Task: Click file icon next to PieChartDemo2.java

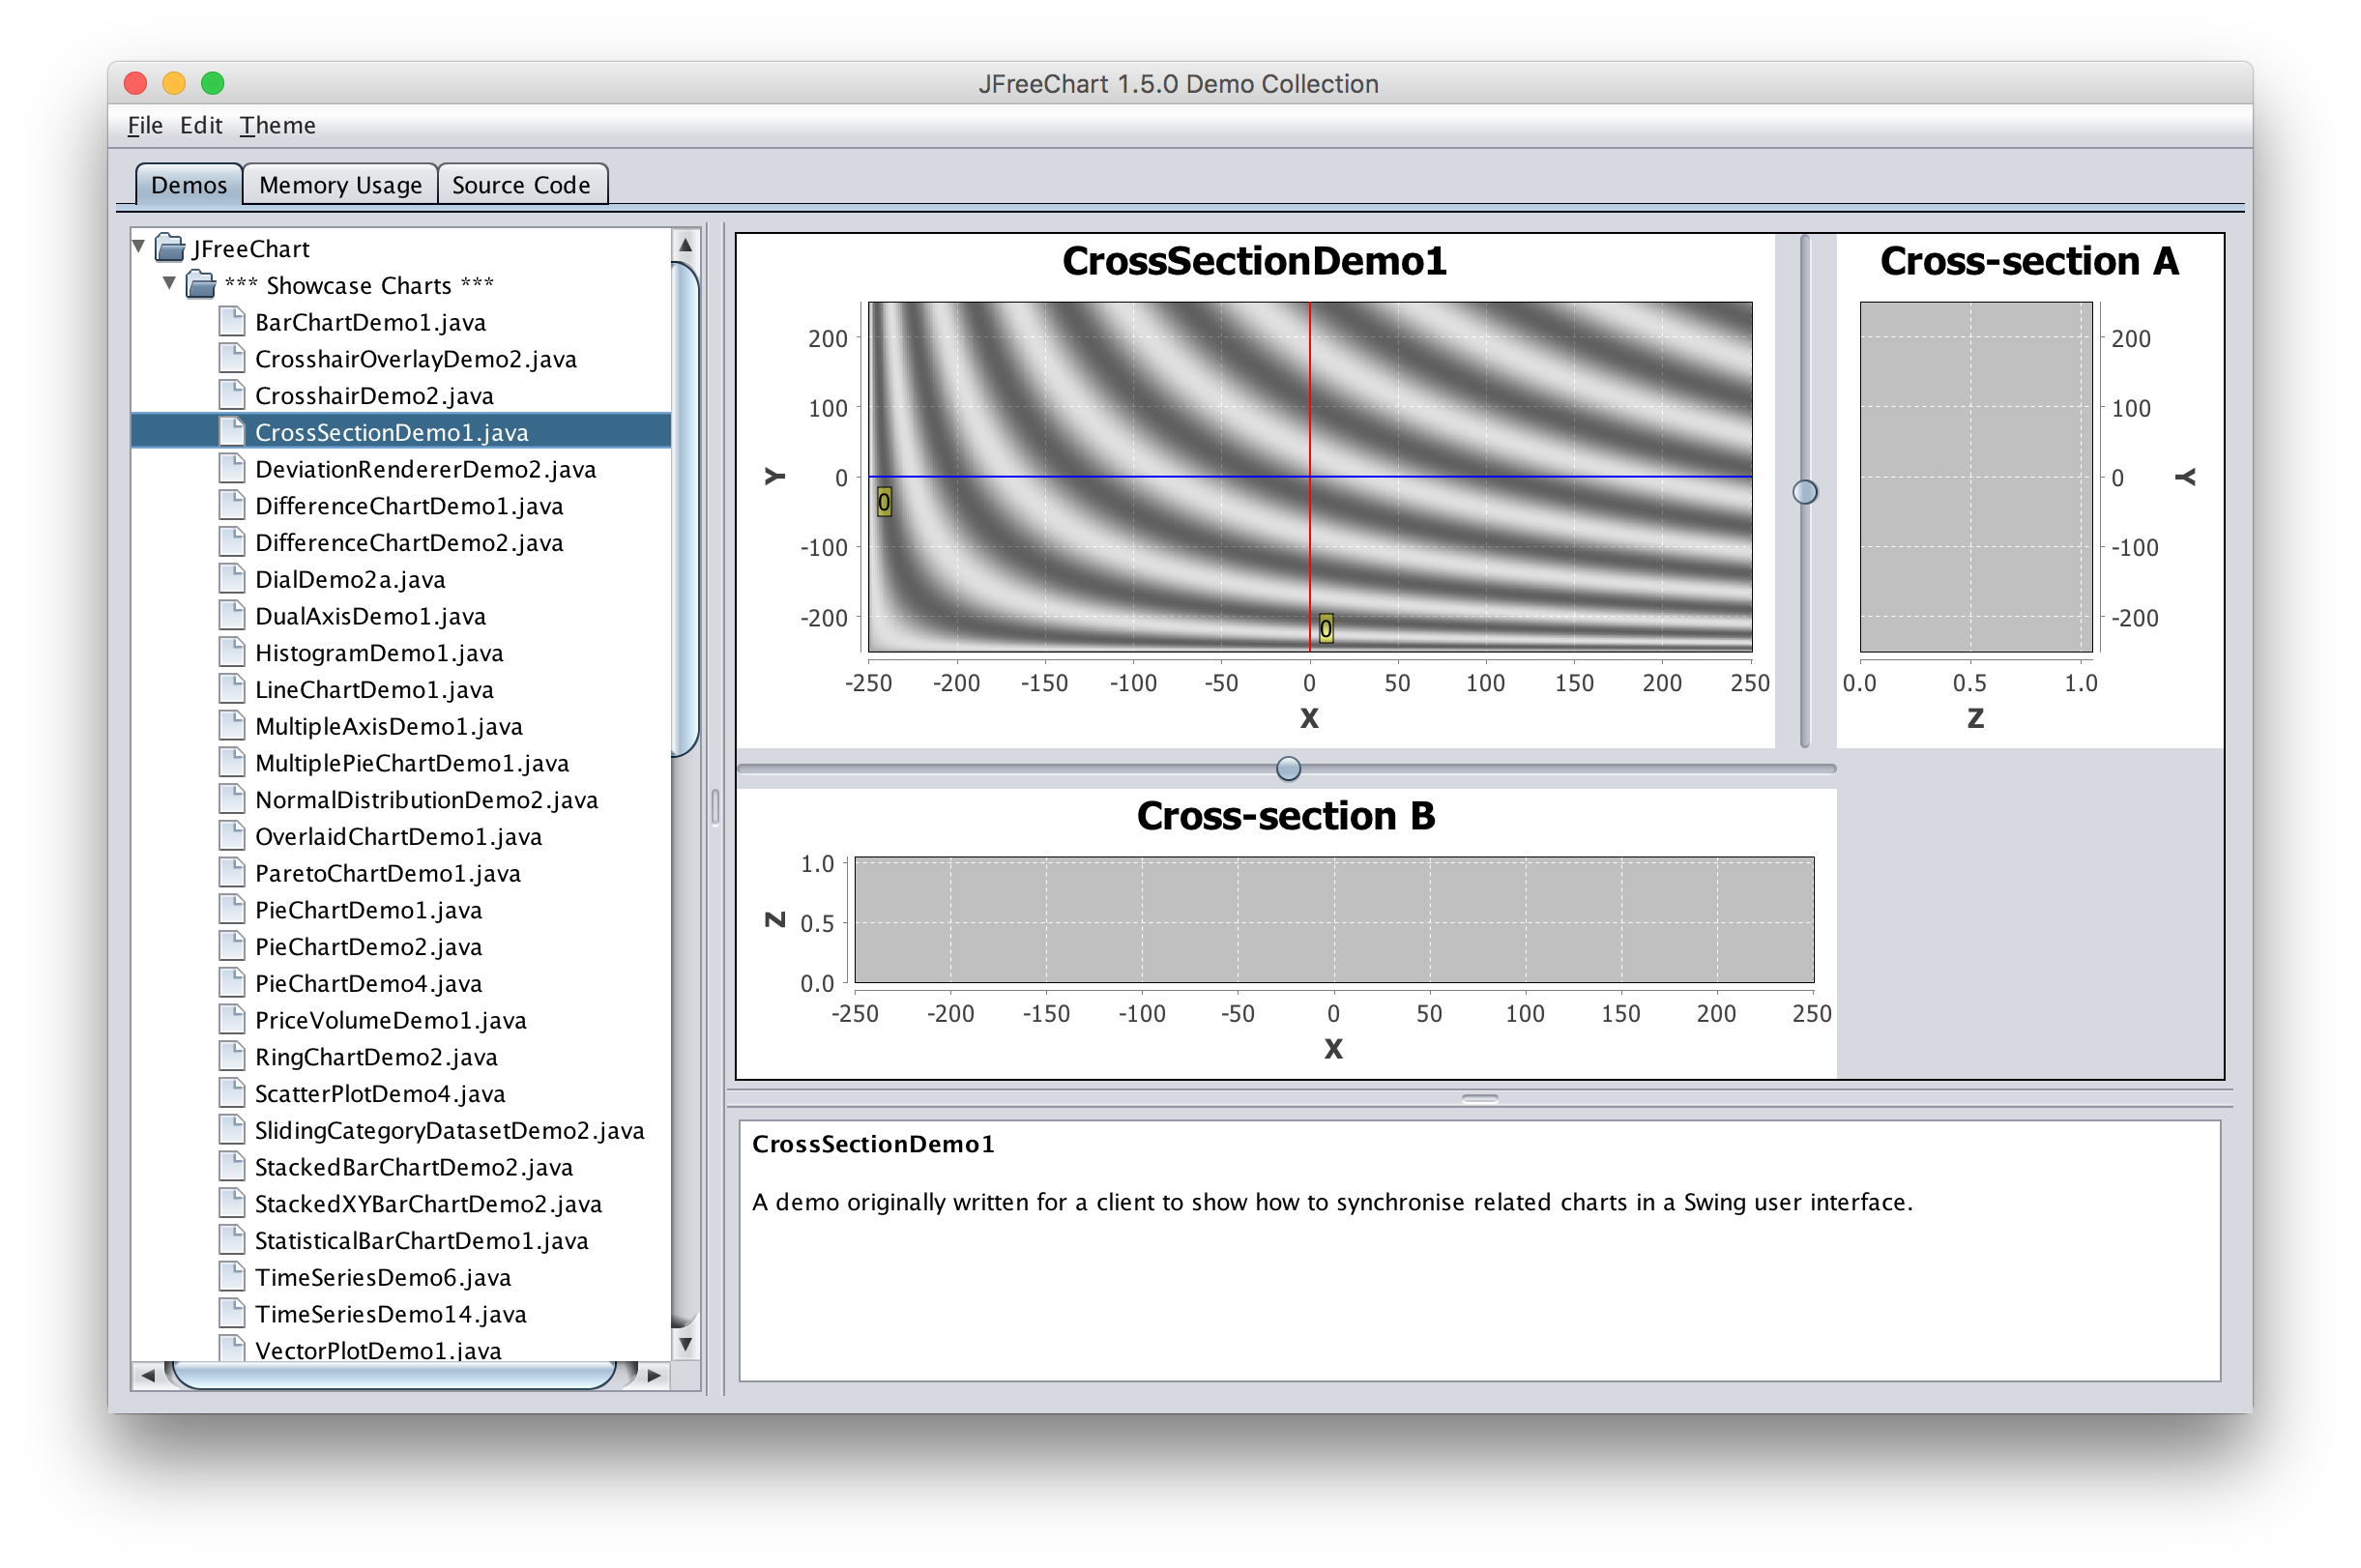Action: pyautogui.click(x=232, y=946)
